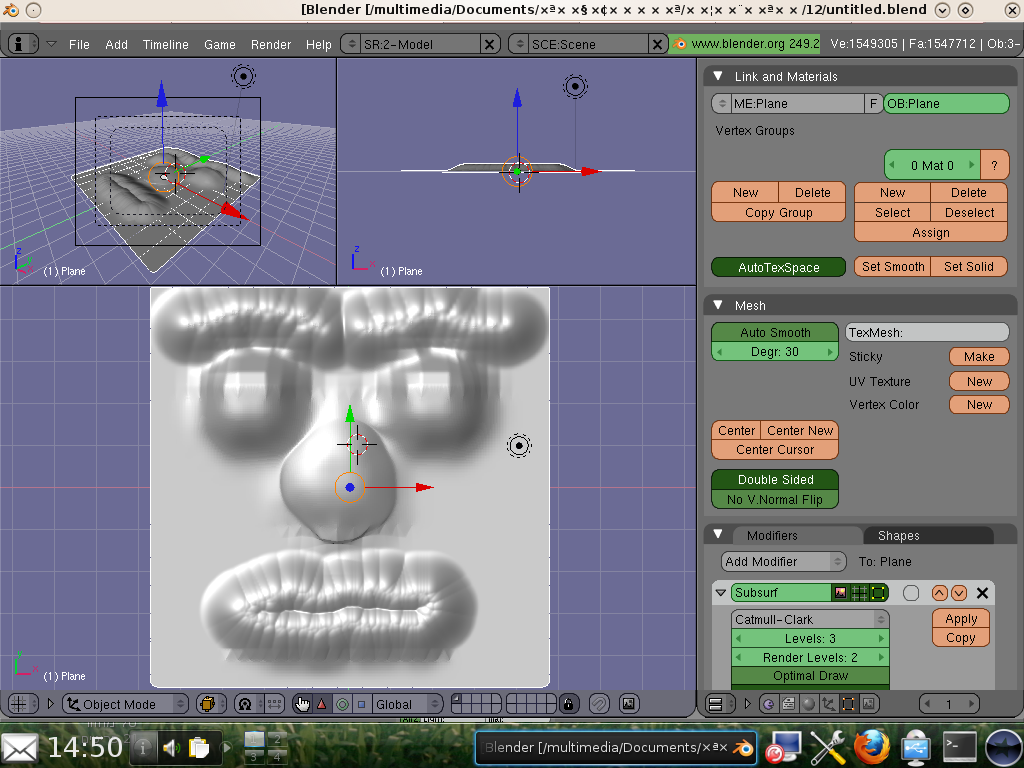Open the Object Mode dropdown
Viewport: 1024px width, 768px height.
[x=125, y=704]
